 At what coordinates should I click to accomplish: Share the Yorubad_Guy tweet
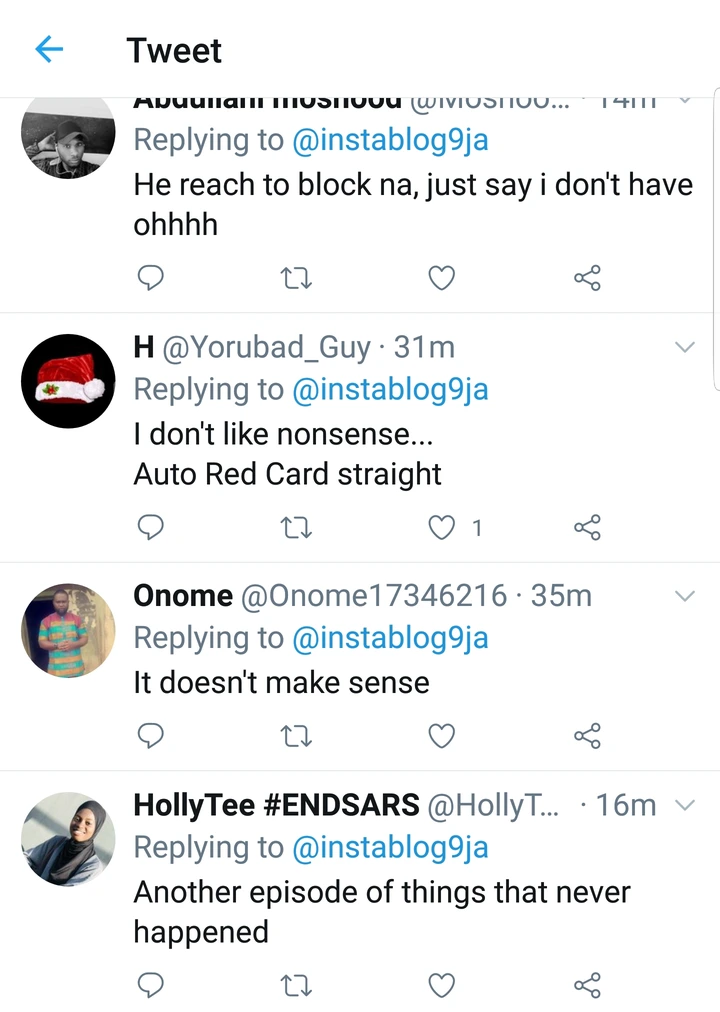click(x=587, y=527)
